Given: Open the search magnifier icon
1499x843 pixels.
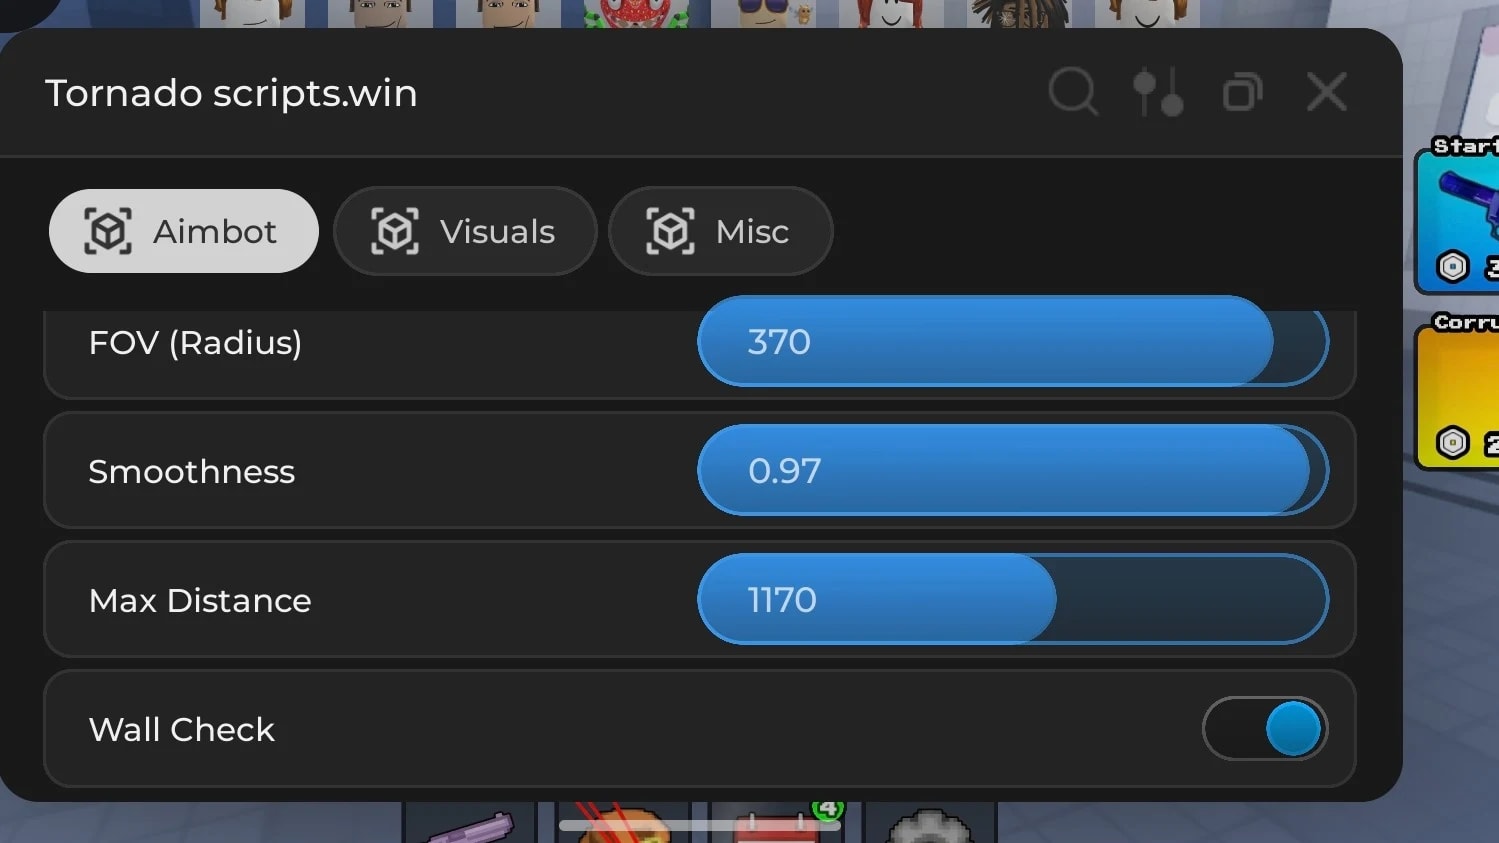Looking at the screenshot, I should tap(1073, 92).
